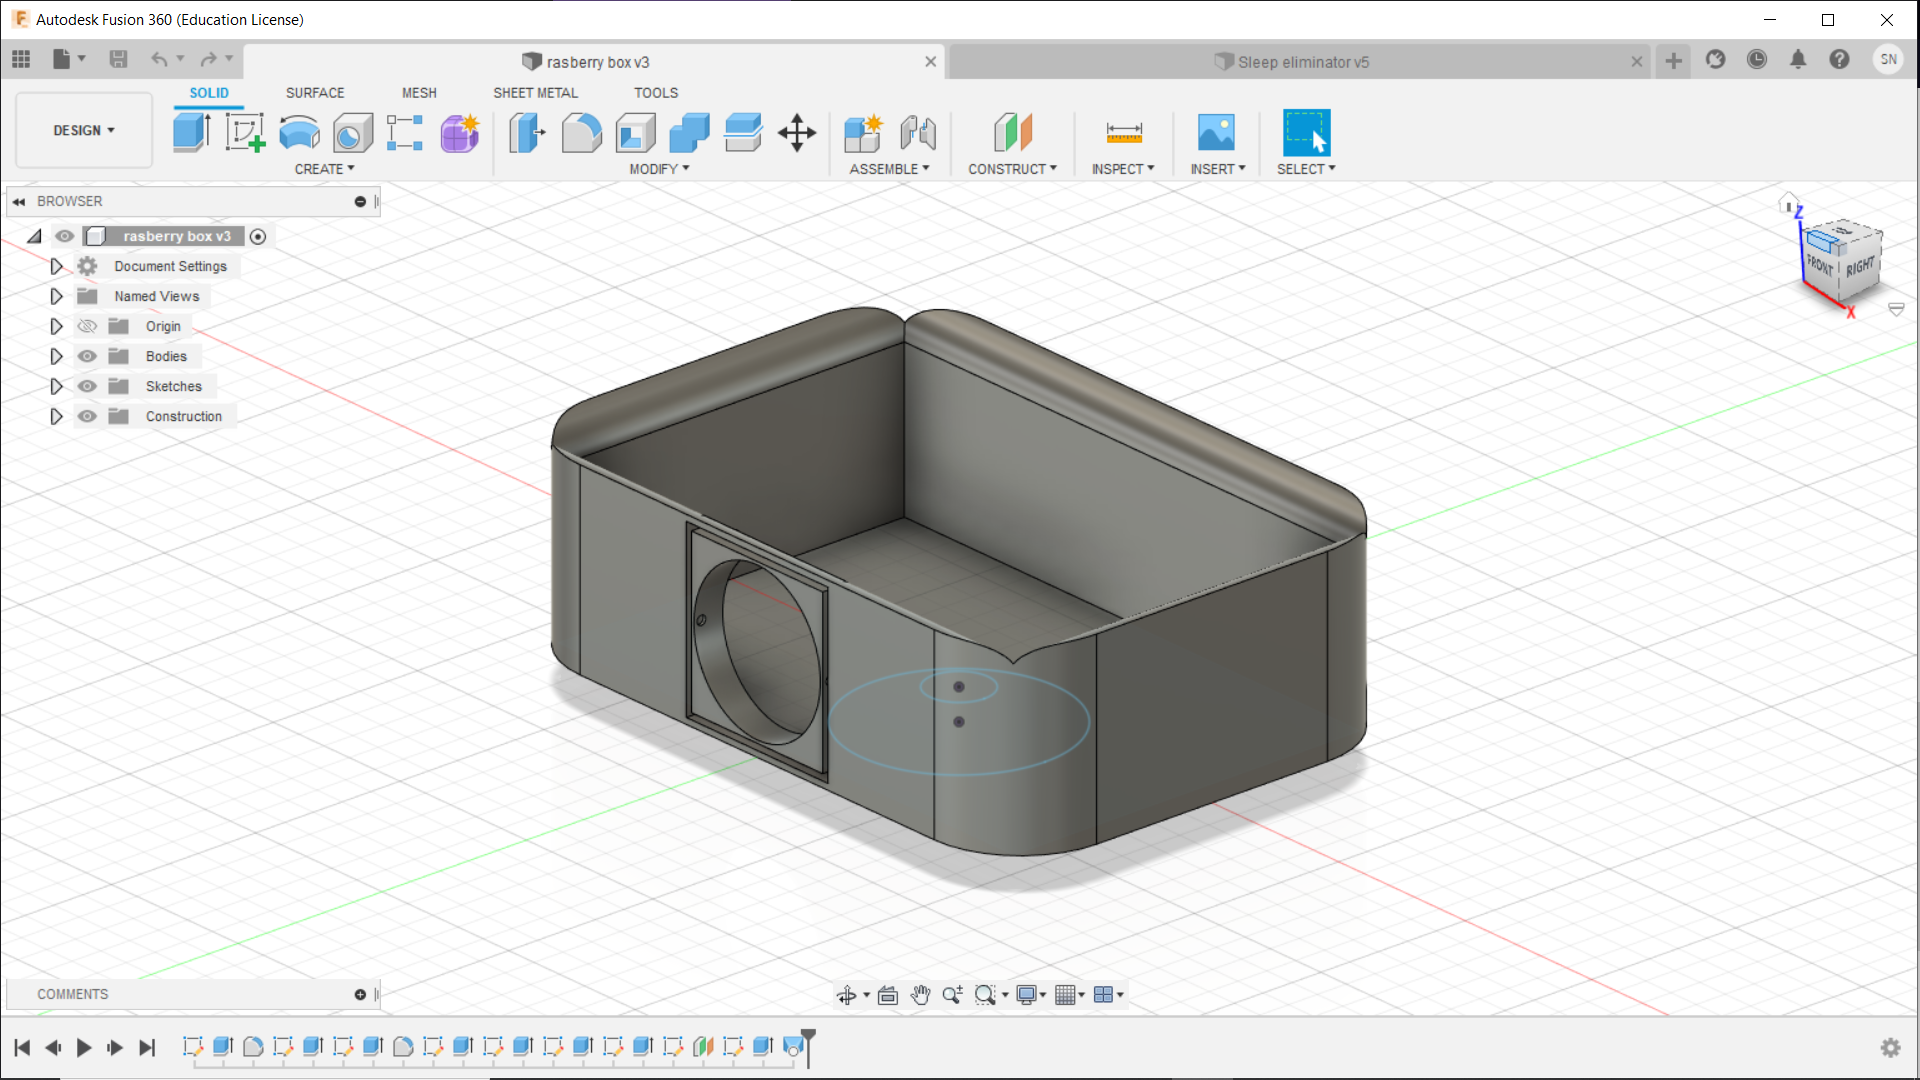The height and width of the screenshot is (1080, 1920).
Task: Expand the Construction folder node
Action: click(x=56, y=416)
